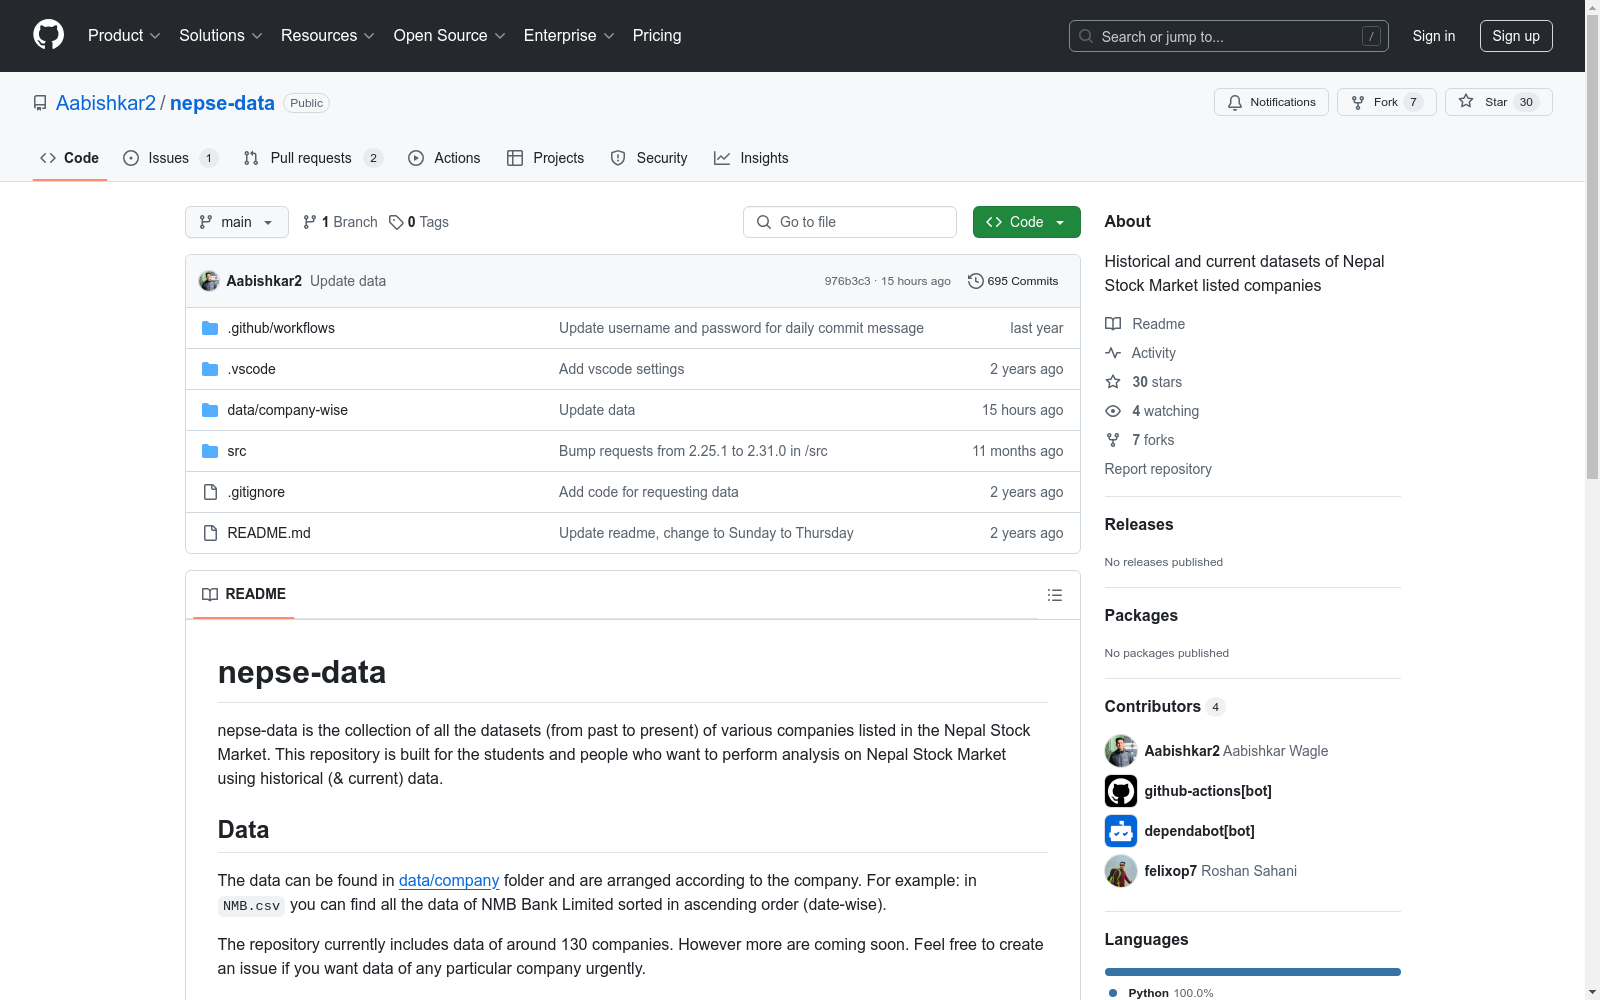1600x1000 pixels.
Task: Switch to the Projects tab
Action: 545,158
